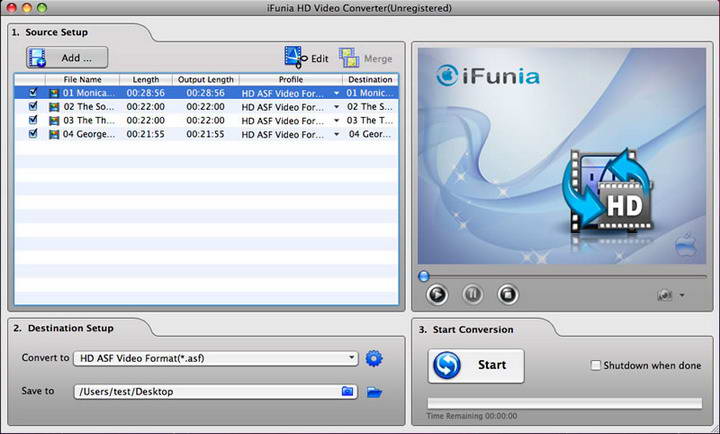Click the File Name column header
The height and width of the screenshot is (434, 720).
tap(83, 79)
